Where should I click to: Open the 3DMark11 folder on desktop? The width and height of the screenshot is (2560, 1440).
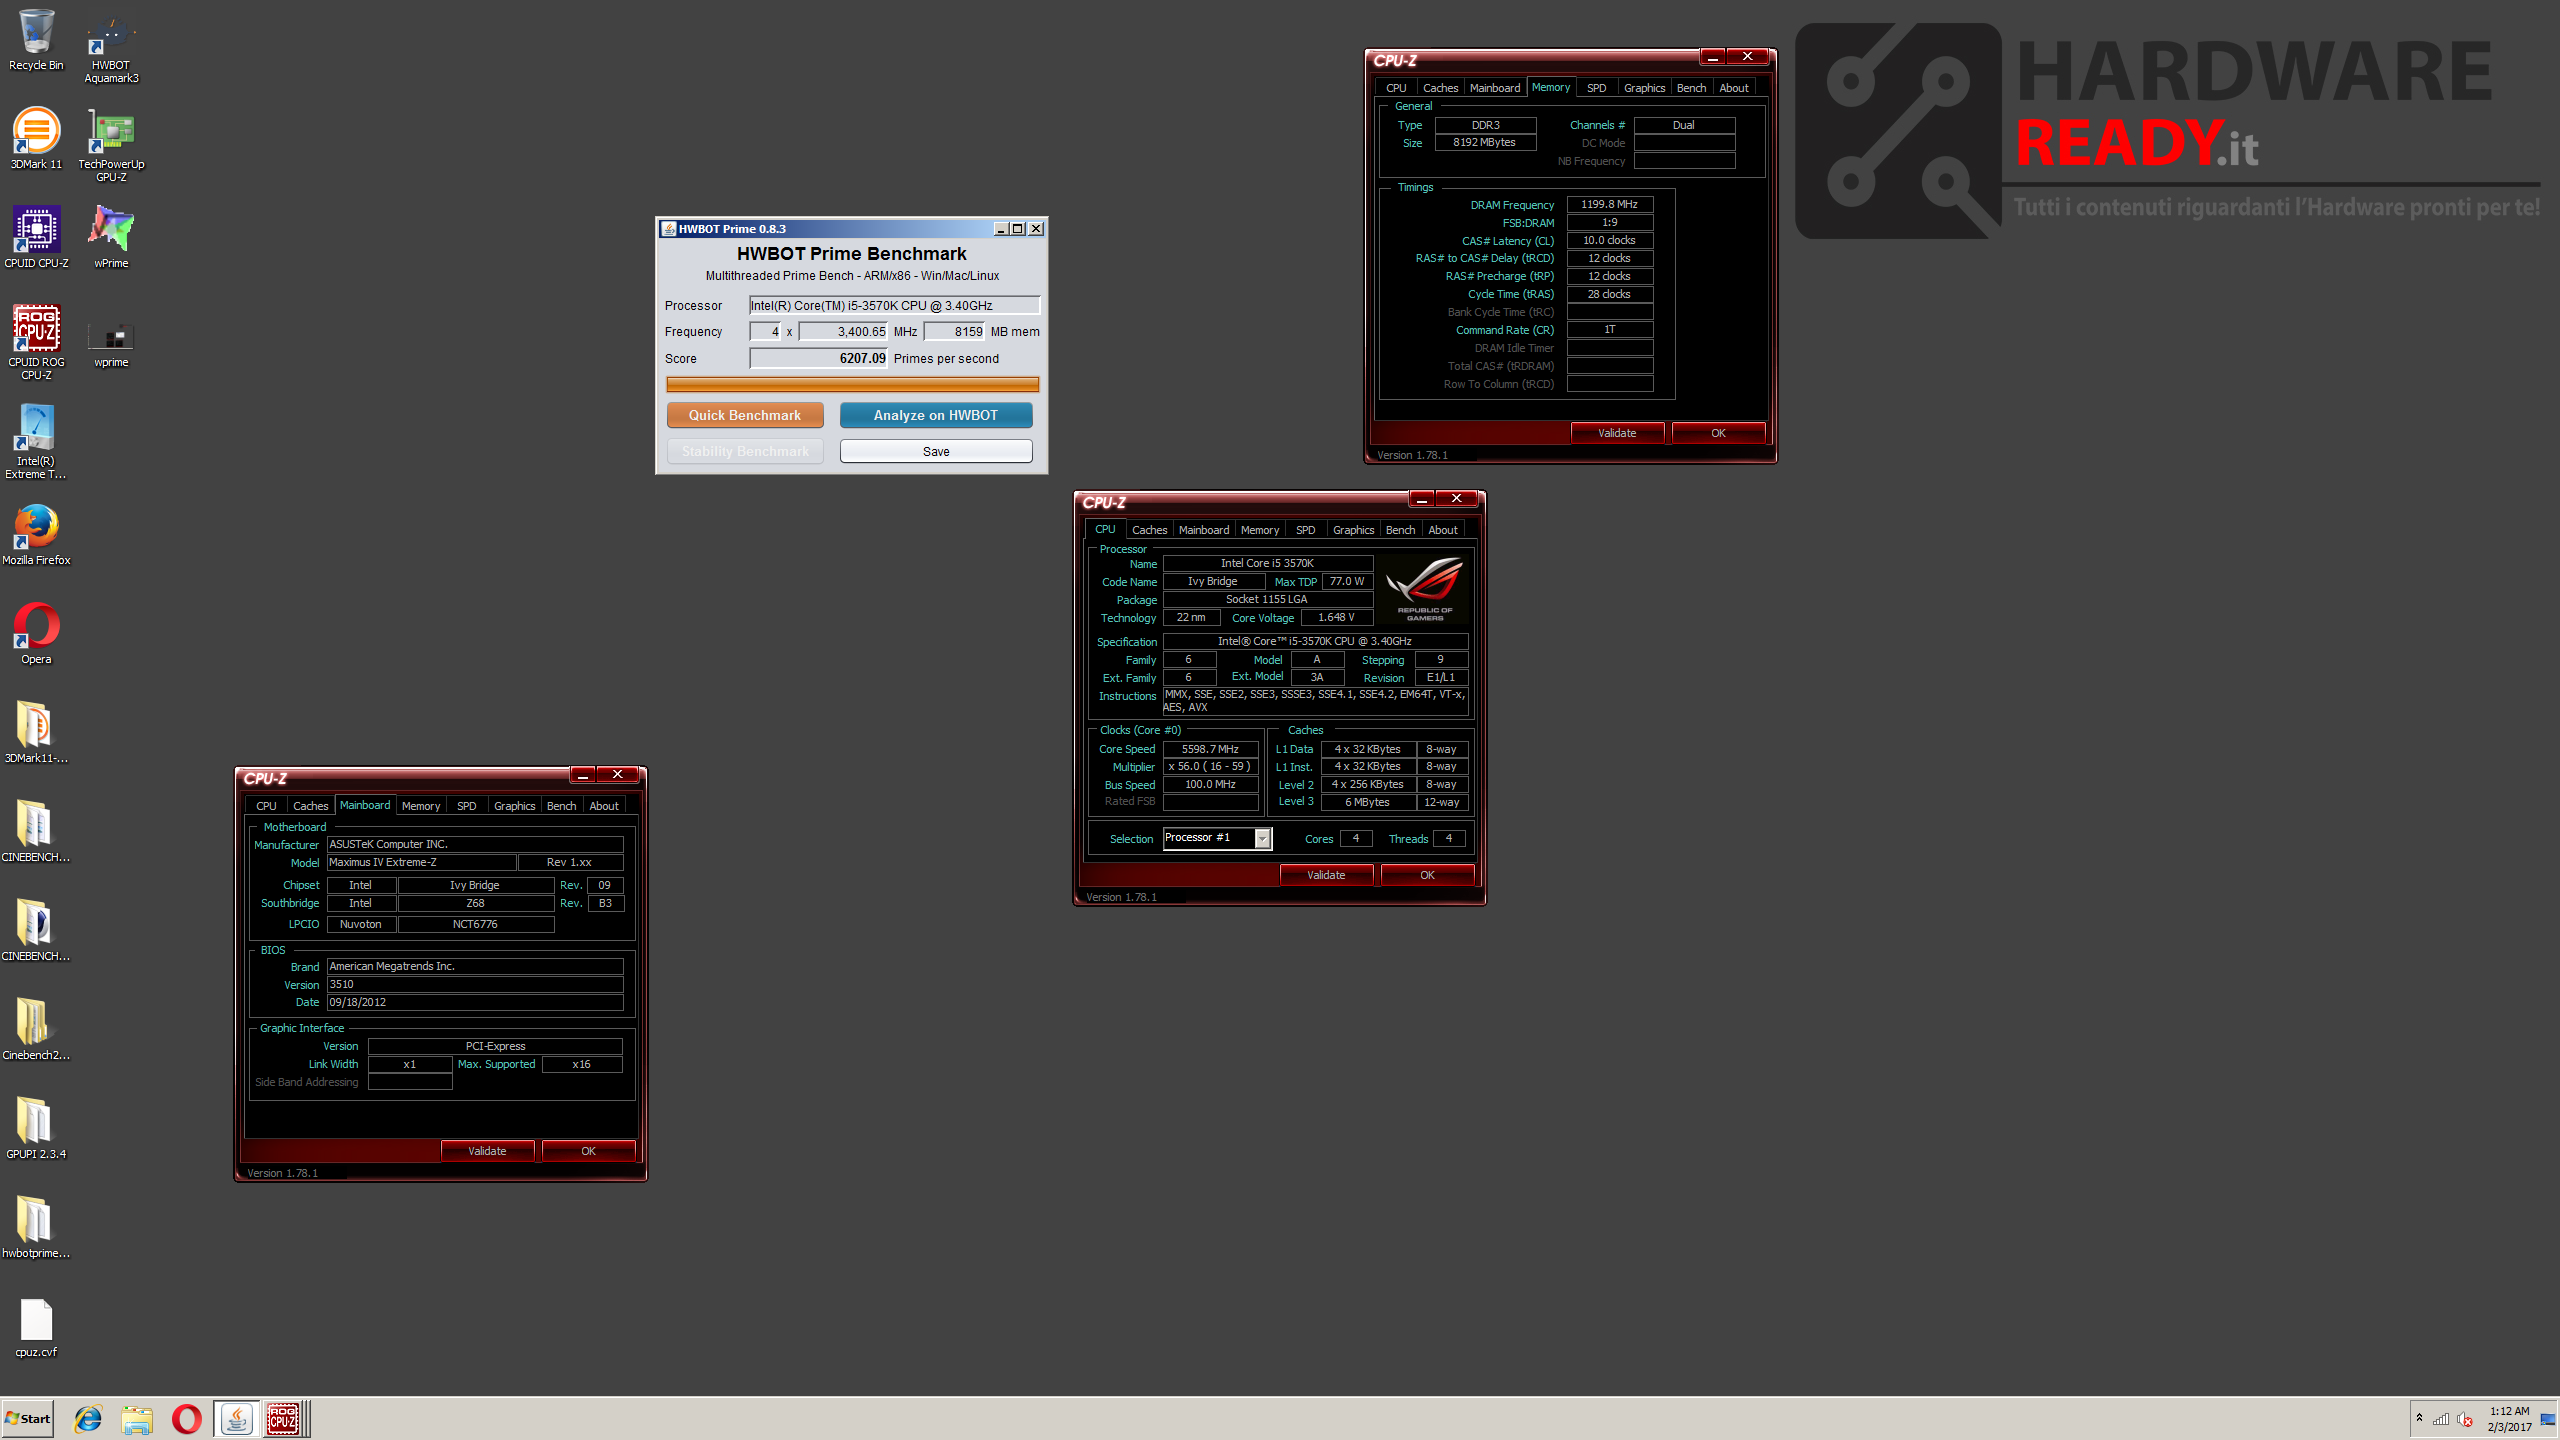tap(36, 732)
